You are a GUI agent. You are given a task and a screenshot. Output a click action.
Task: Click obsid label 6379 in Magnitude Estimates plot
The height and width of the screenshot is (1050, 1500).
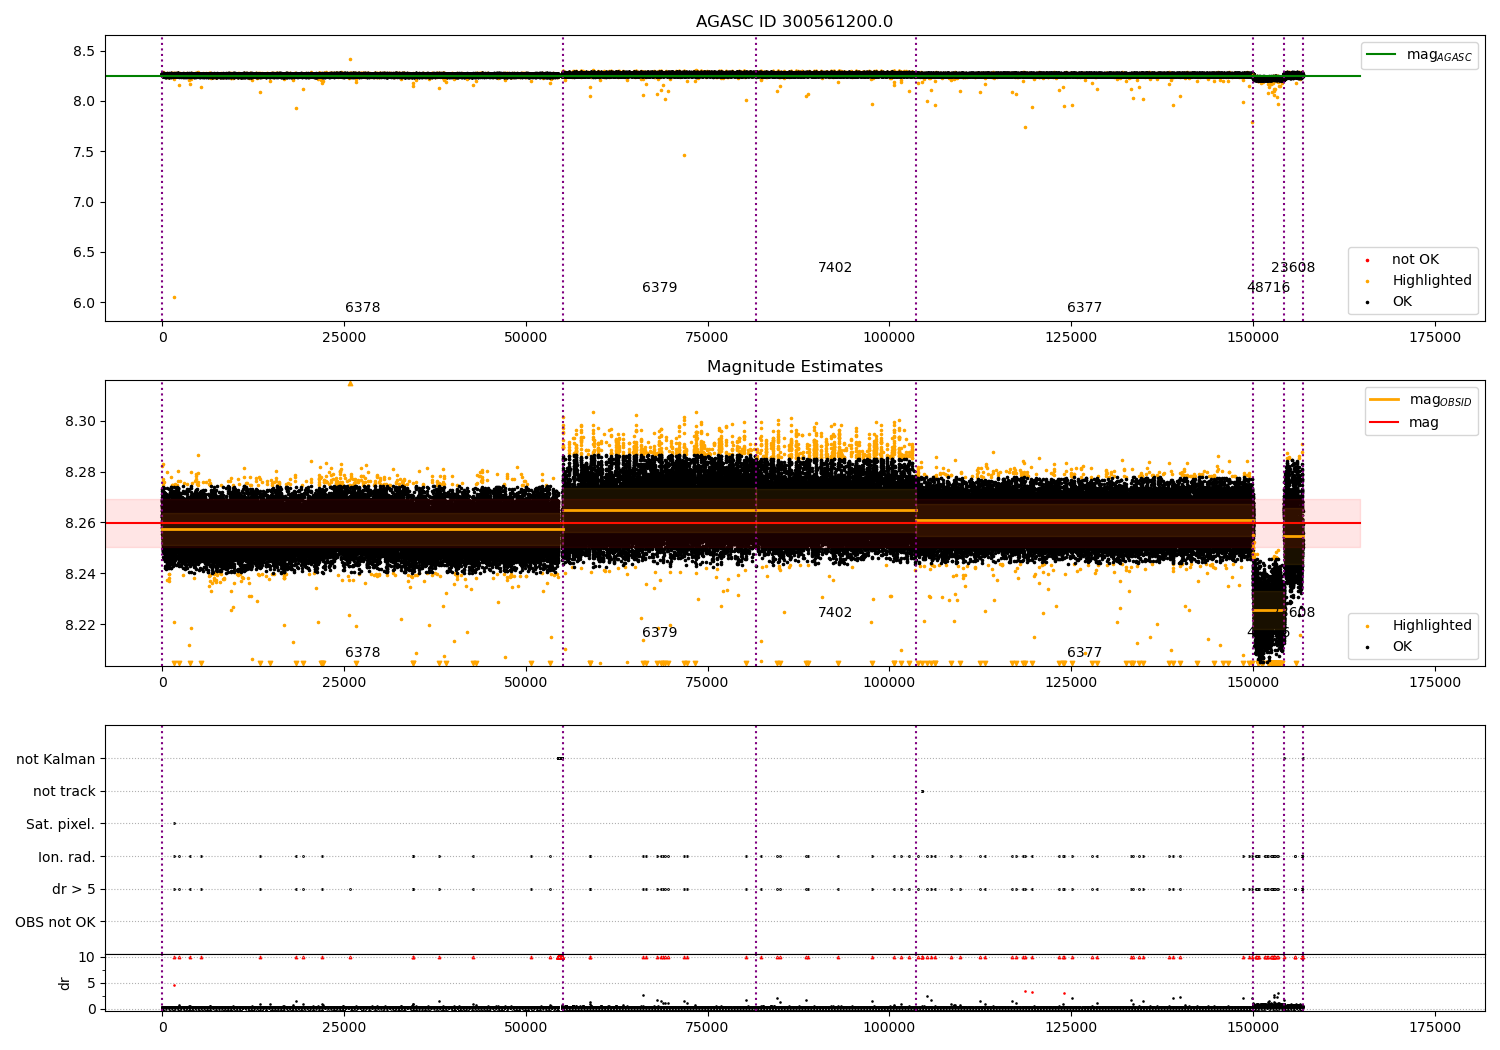(x=659, y=633)
